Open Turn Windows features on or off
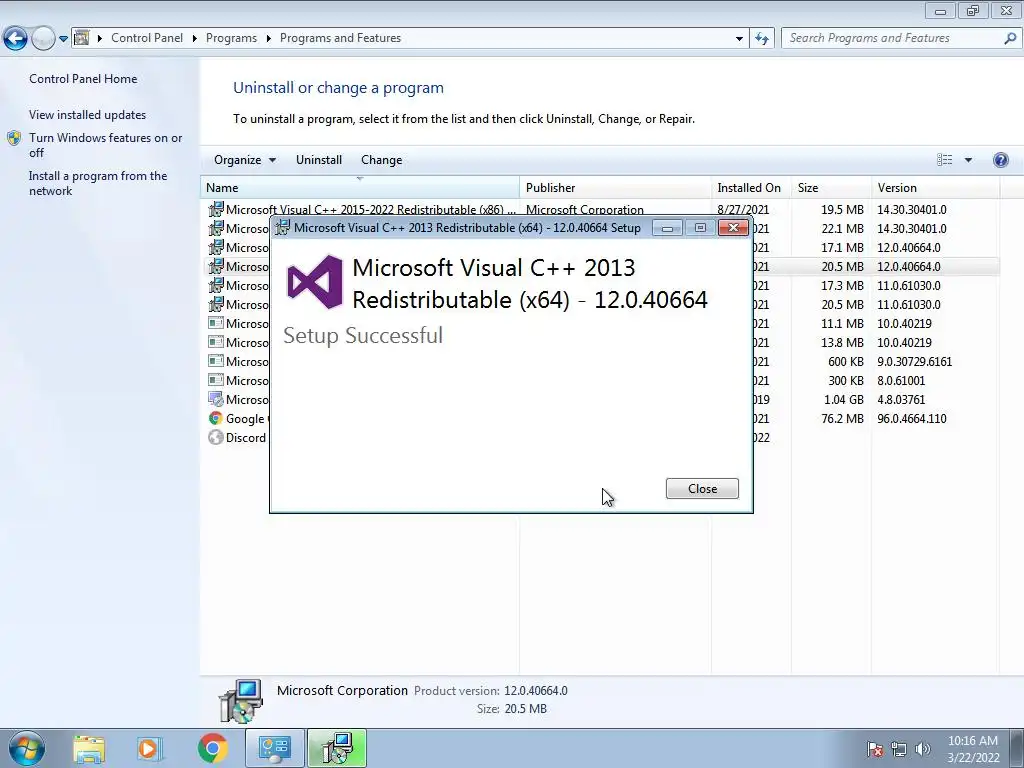The image size is (1024, 768). click(x=106, y=145)
